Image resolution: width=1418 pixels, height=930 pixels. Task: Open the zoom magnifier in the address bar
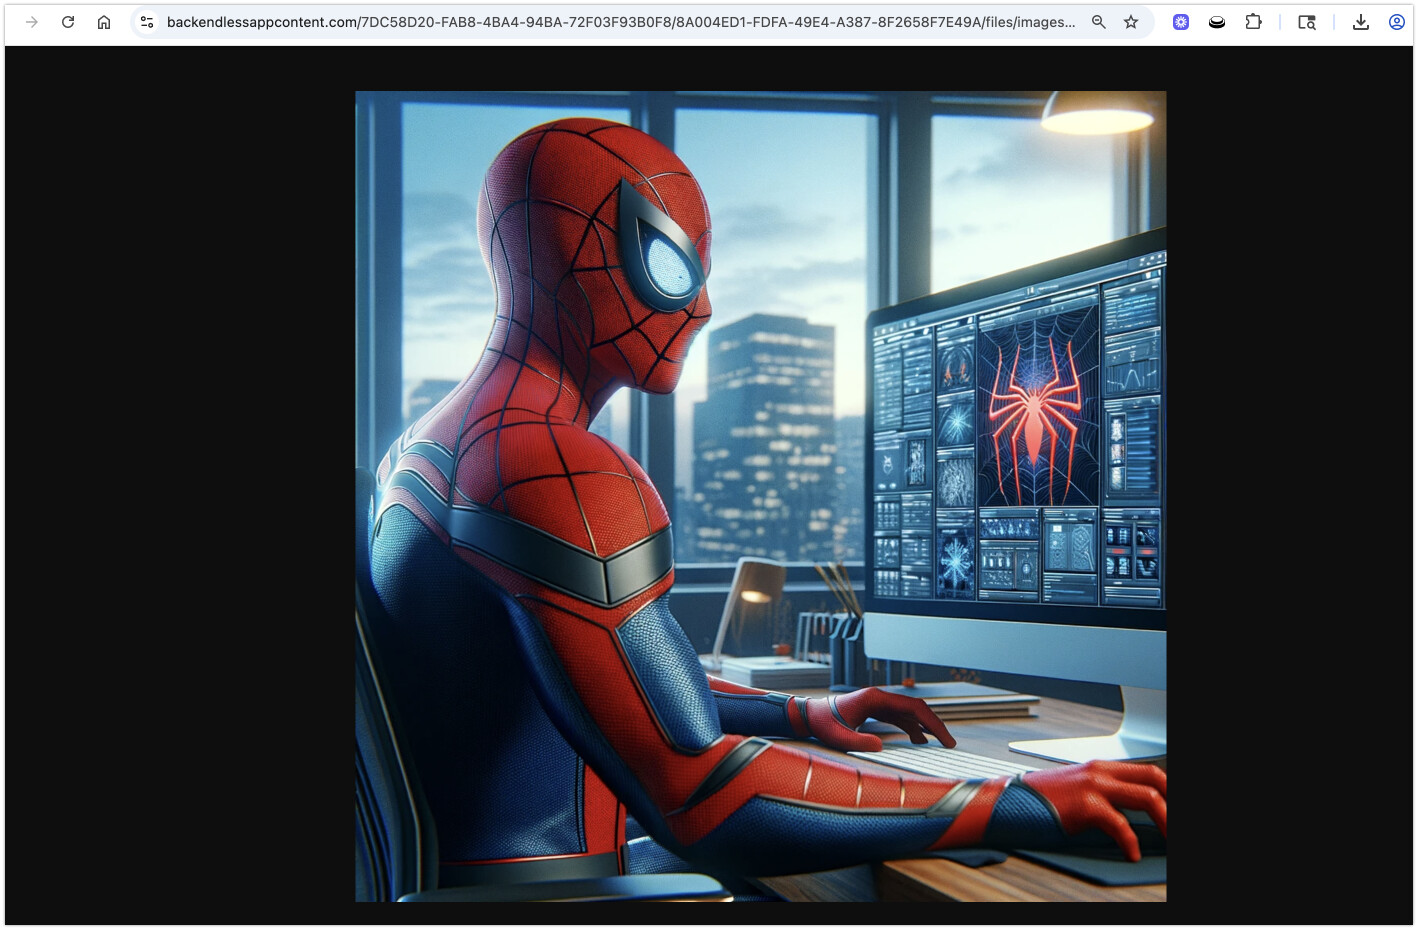point(1099,22)
